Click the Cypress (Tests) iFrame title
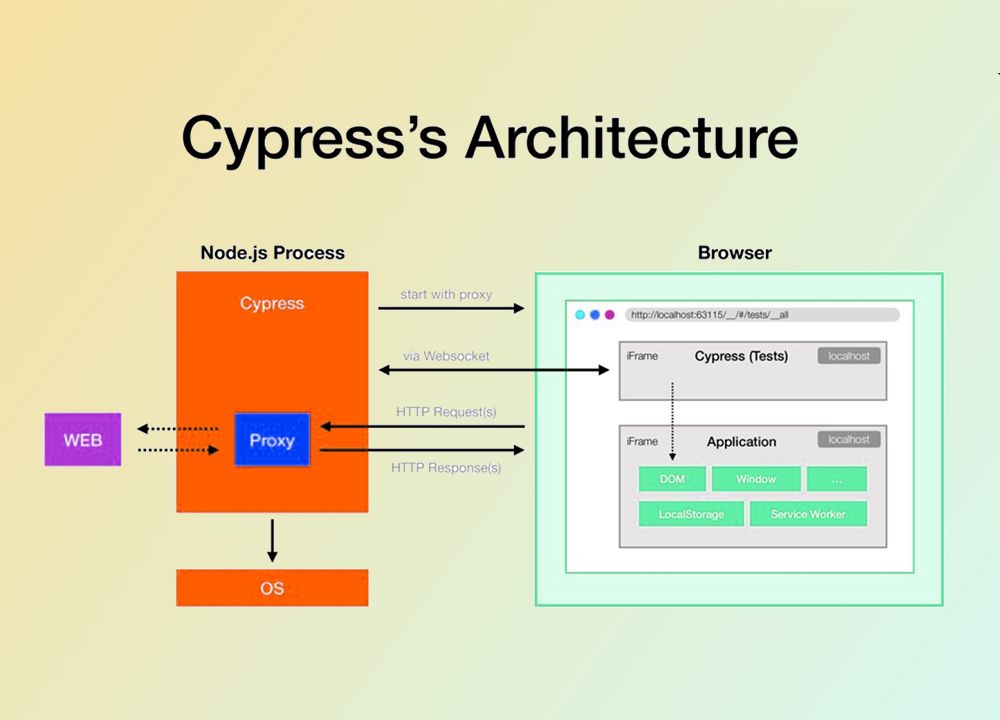Viewport: 1000px width, 720px height. pyautogui.click(x=741, y=356)
